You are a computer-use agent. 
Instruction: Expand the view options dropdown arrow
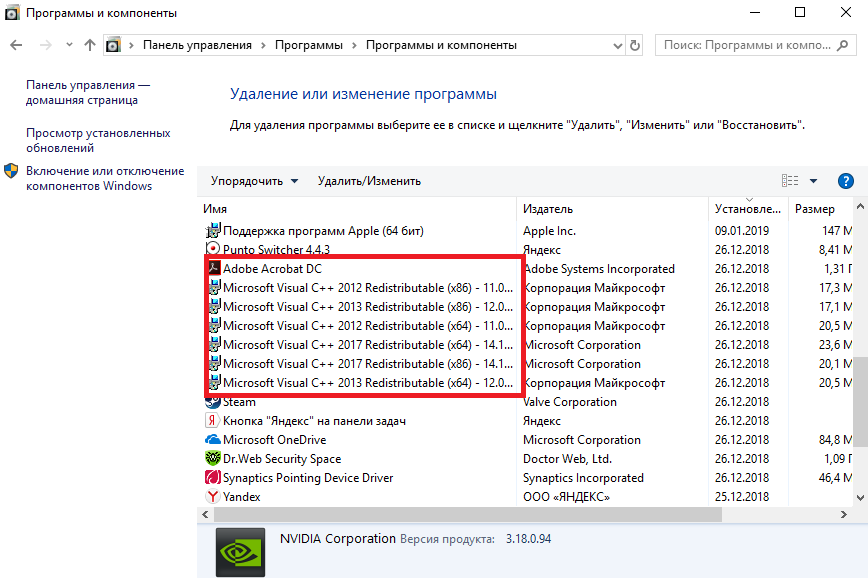[813, 181]
